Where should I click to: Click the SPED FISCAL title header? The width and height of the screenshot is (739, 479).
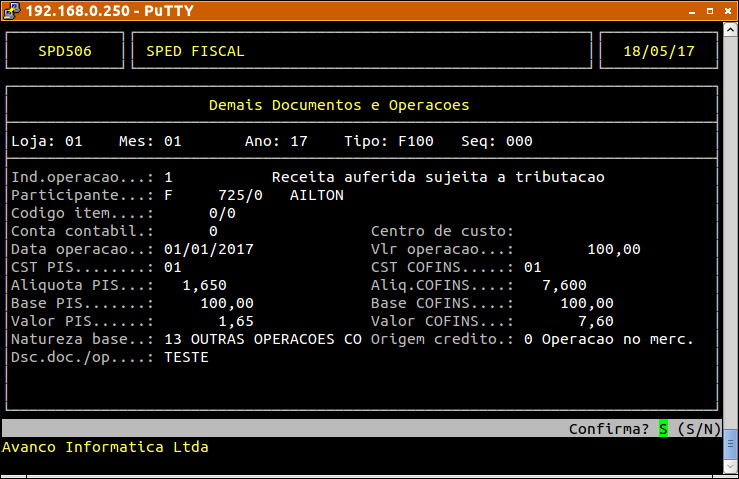point(195,51)
